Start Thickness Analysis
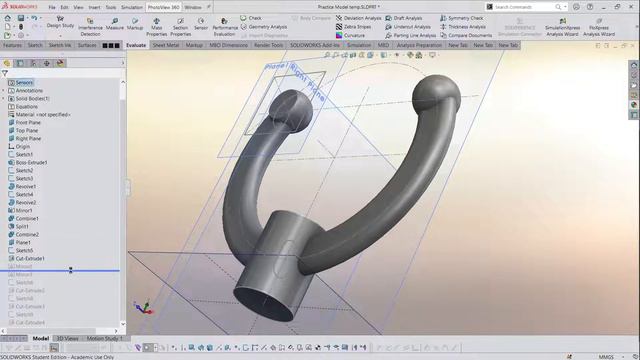Screen dimensions: 640x360 pos(463,27)
